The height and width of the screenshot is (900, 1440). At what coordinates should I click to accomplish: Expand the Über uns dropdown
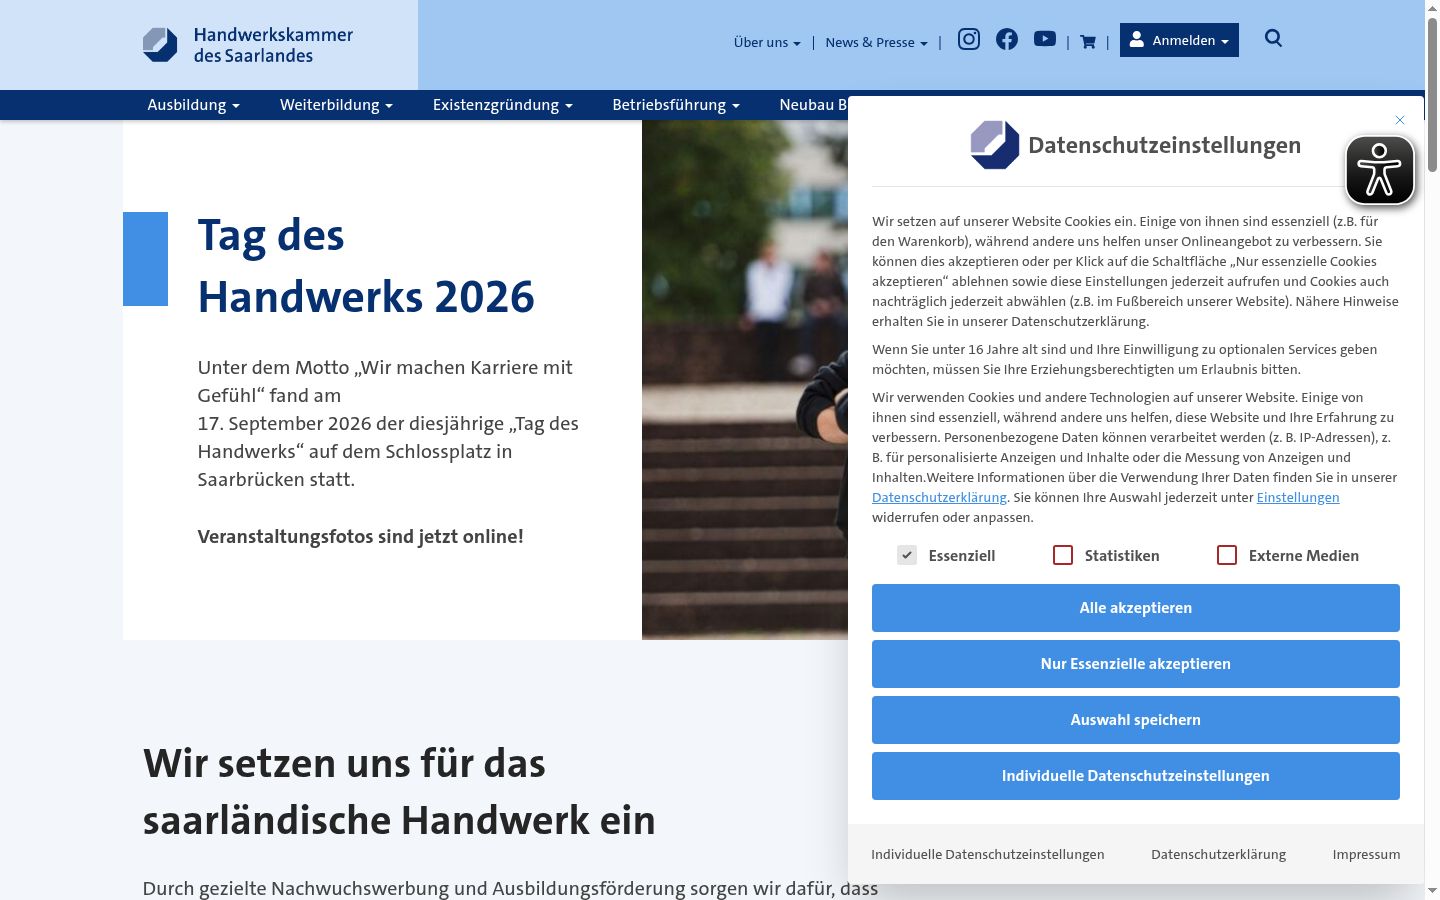(x=767, y=42)
